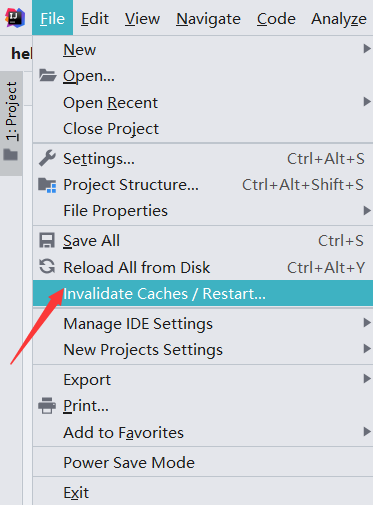Expand the Export submenu arrow
Viewport: 373px width, 505px height.
coord(367,379)
